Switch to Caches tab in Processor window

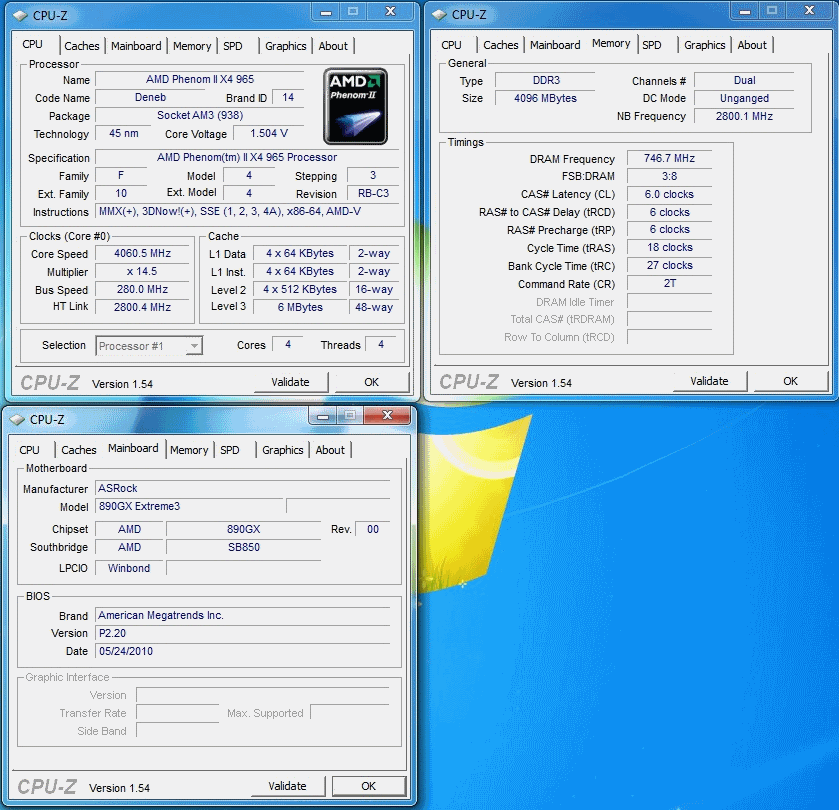pos(82,46)
